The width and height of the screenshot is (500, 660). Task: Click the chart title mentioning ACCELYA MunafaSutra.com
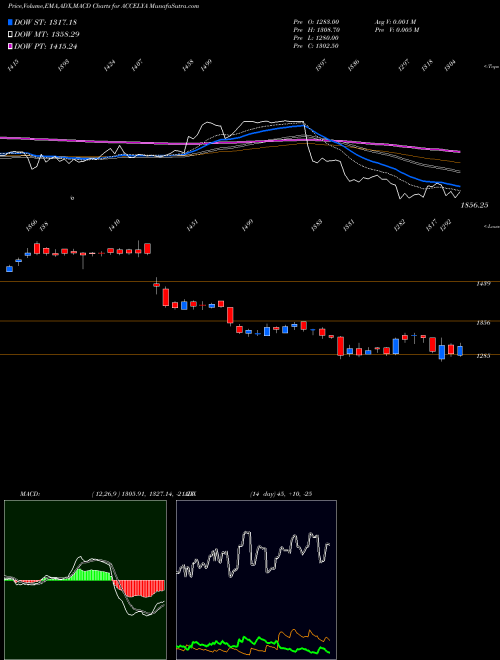pos(104,6)
